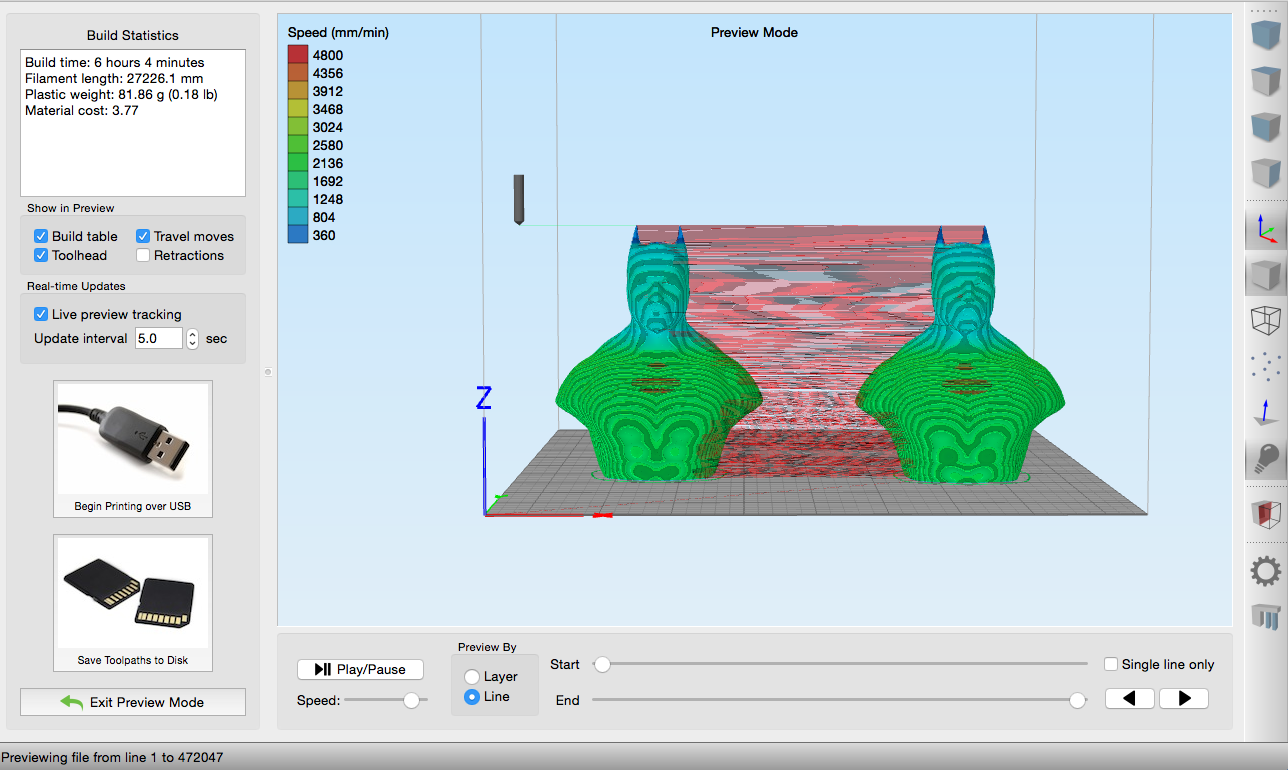Toggle the coordinate axes display icon

1266,228
